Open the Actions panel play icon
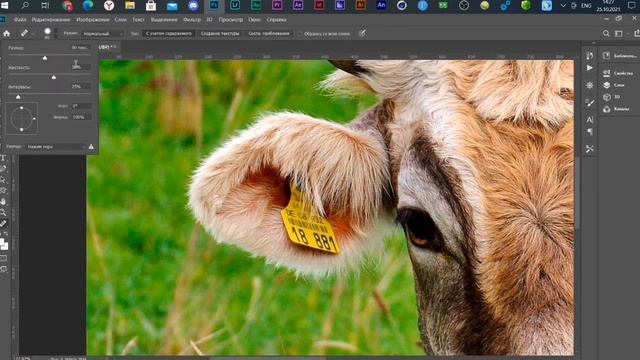The image size is (640, 360). pos(589,68)
